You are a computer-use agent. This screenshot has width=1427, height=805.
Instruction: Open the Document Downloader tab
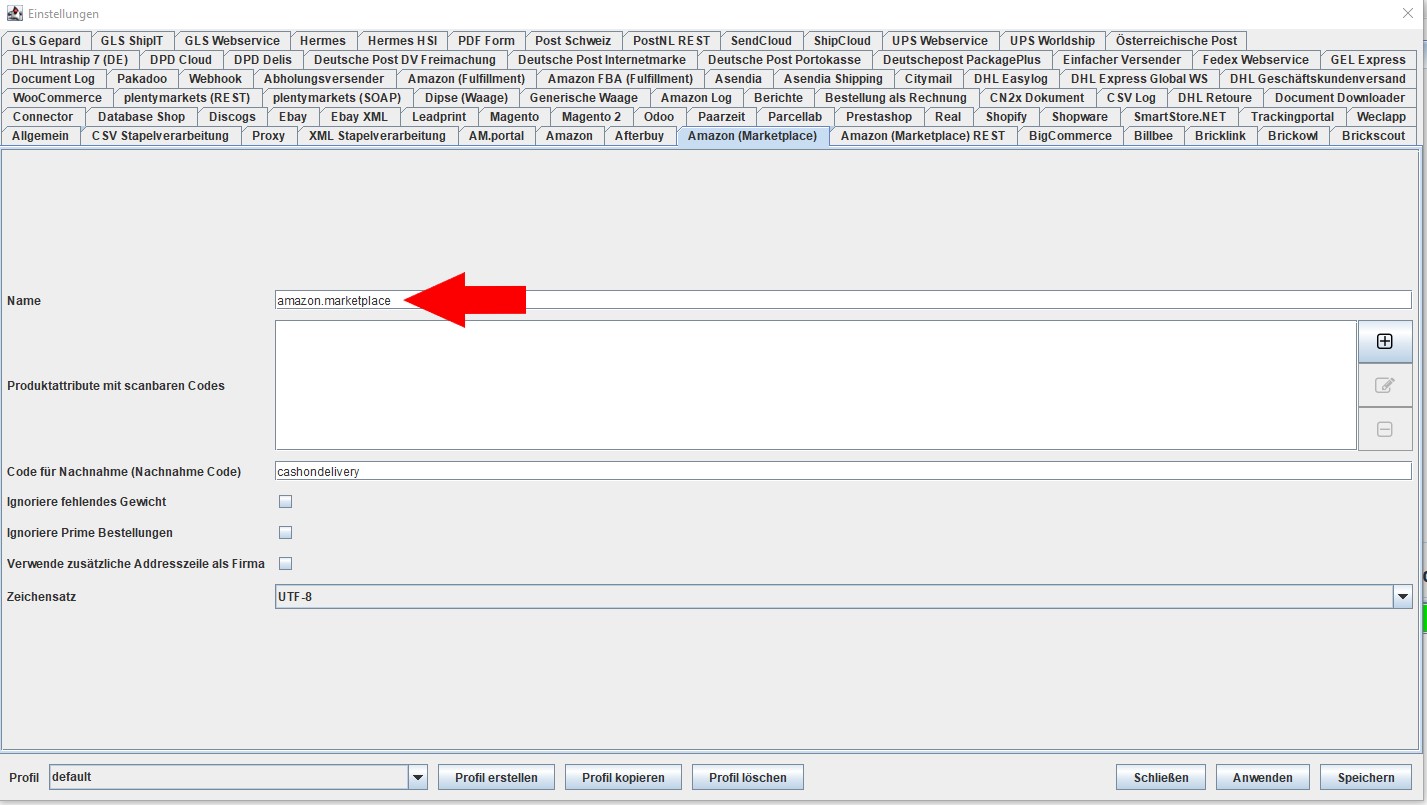1340,98
